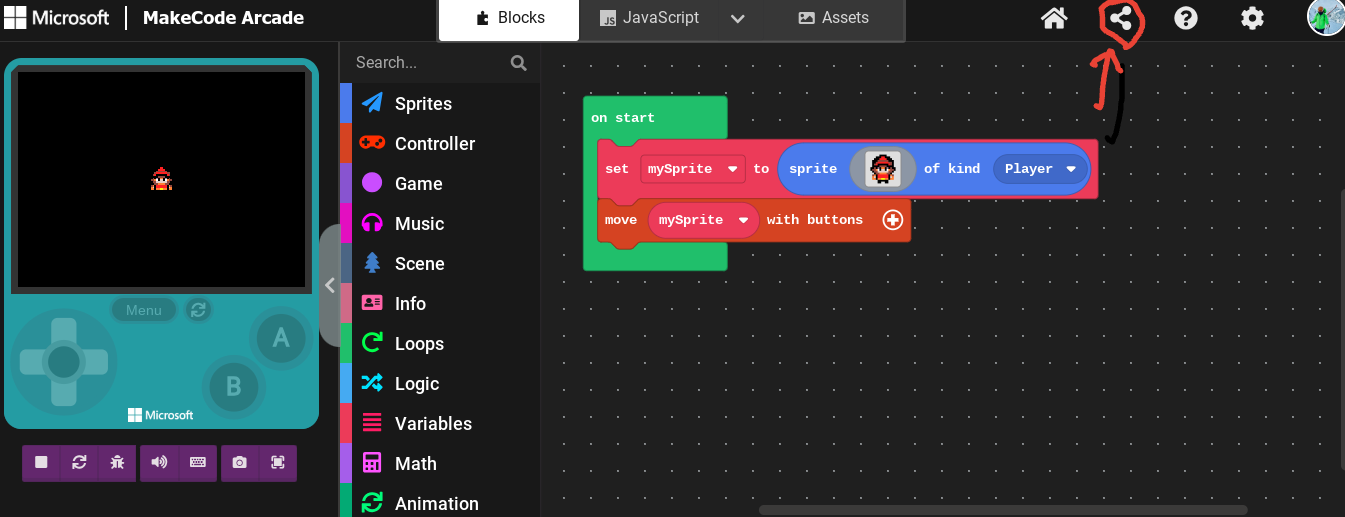The width and height of the screenshot is (1345, 517).
Task: Open the Scene block category
Action: click(x=440, y=264)
